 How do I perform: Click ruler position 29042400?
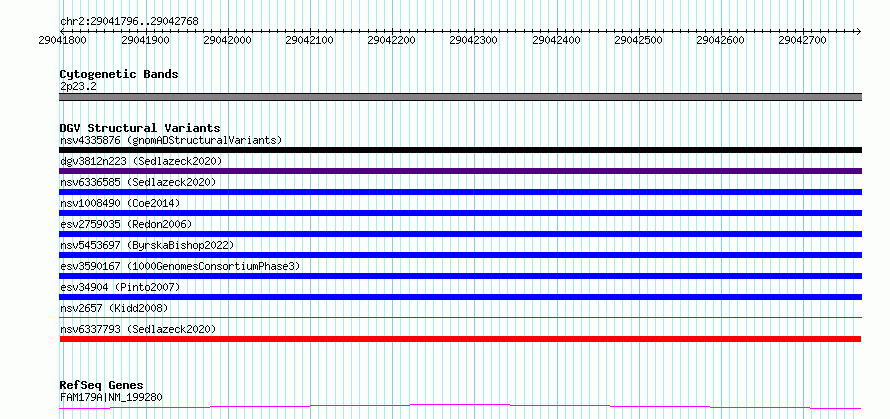point(557,40)
